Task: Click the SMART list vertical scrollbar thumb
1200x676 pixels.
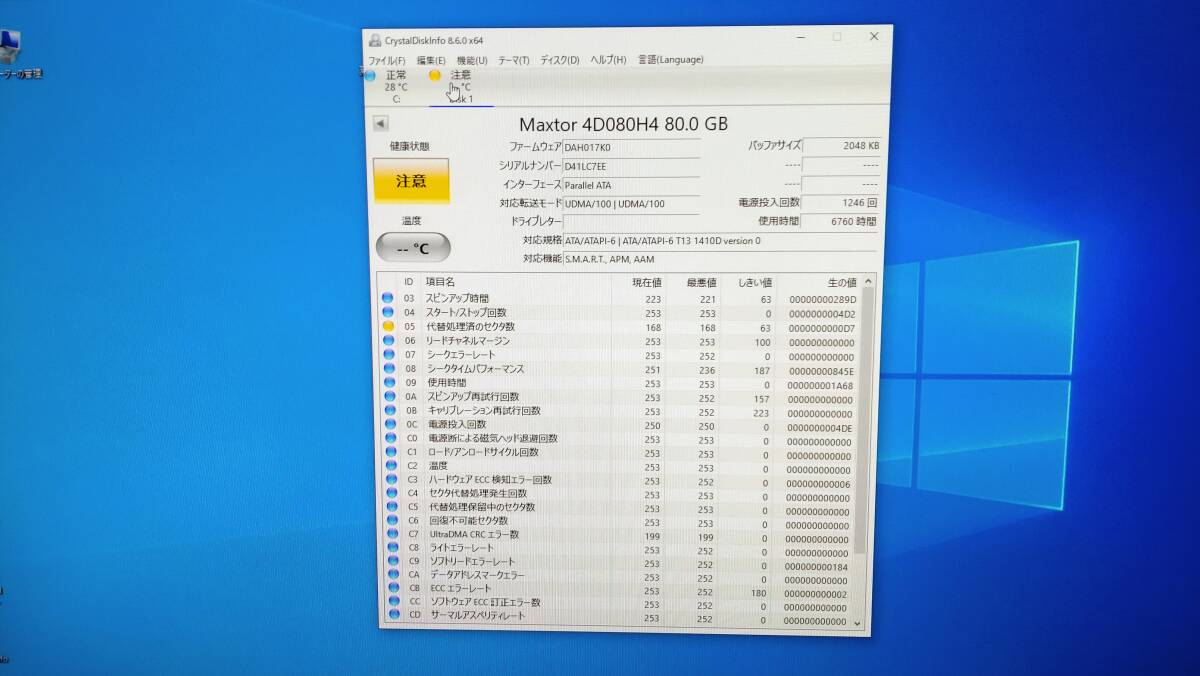Action: point(865,420)
